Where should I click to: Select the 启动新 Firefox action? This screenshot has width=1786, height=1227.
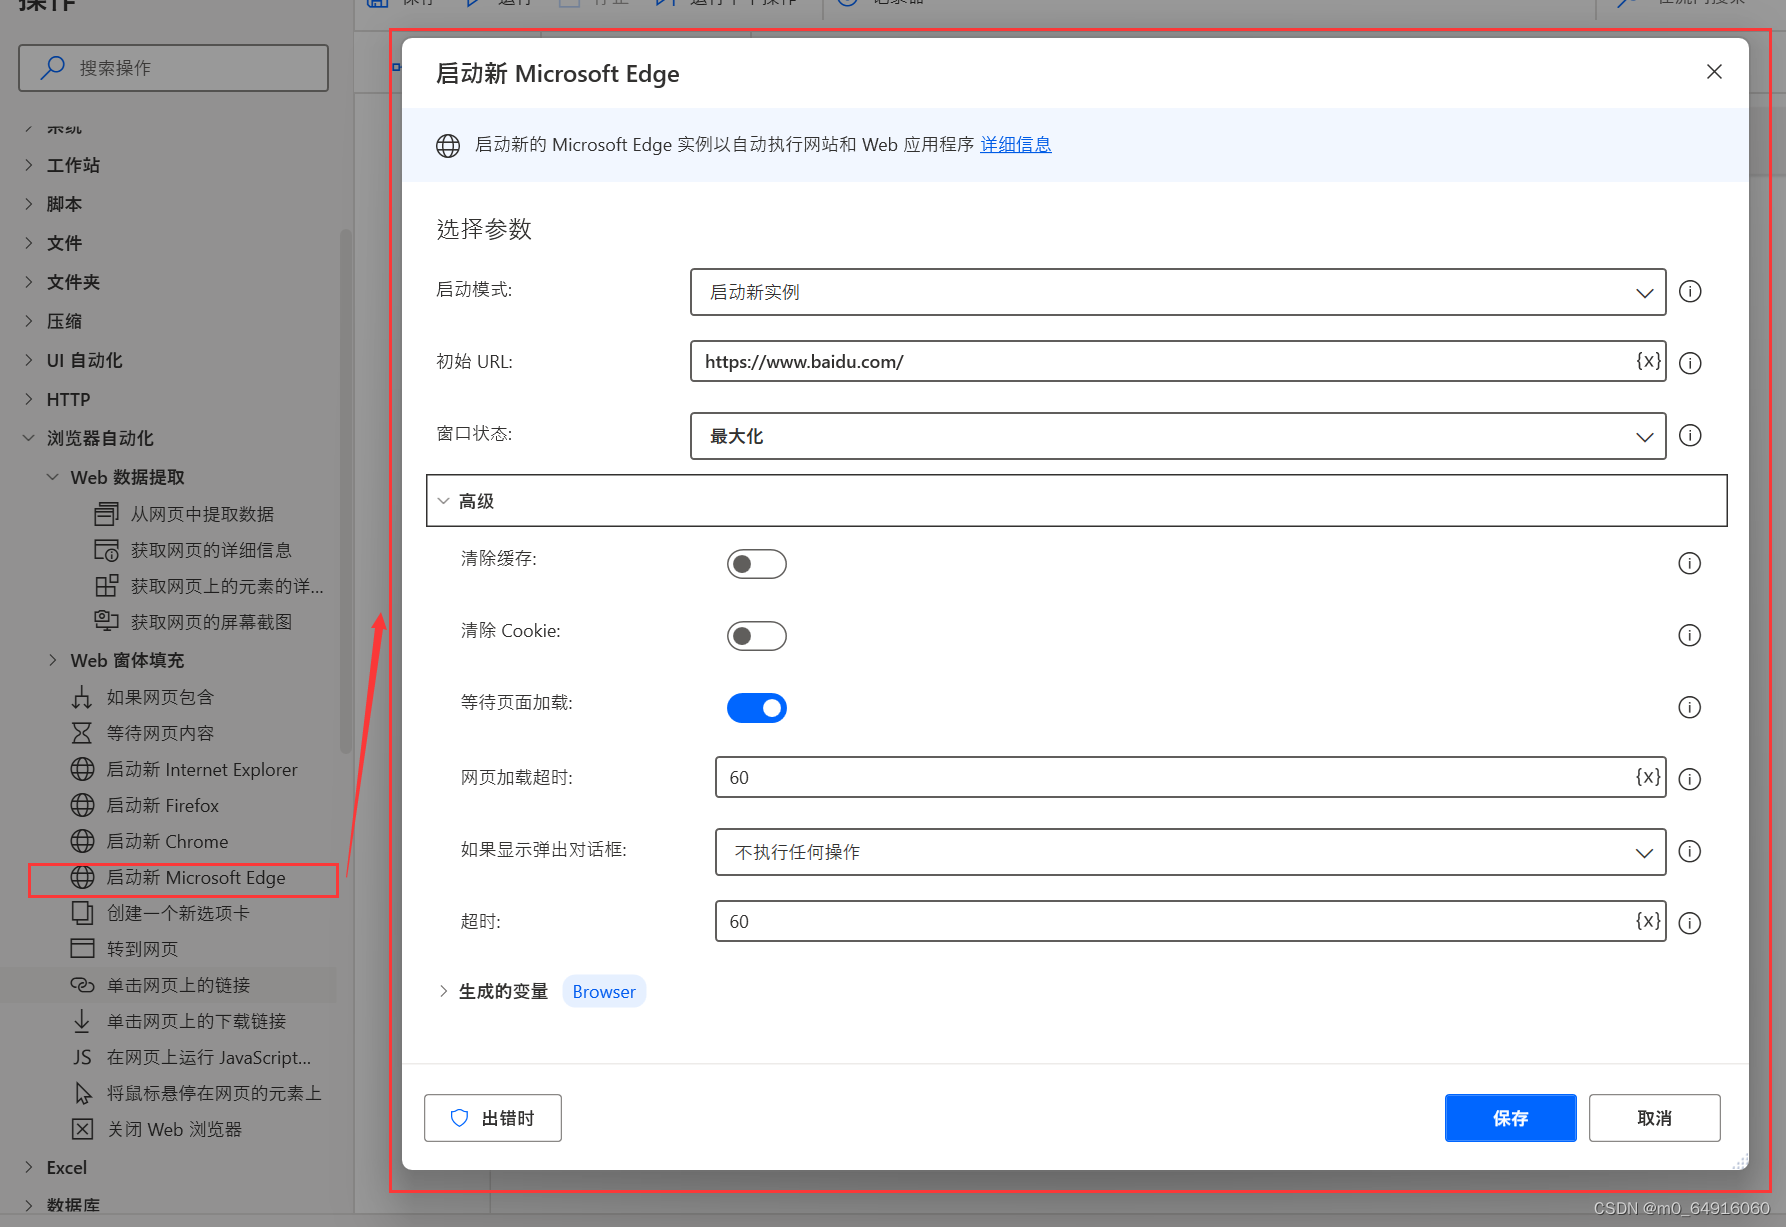(x=163, y=805)
